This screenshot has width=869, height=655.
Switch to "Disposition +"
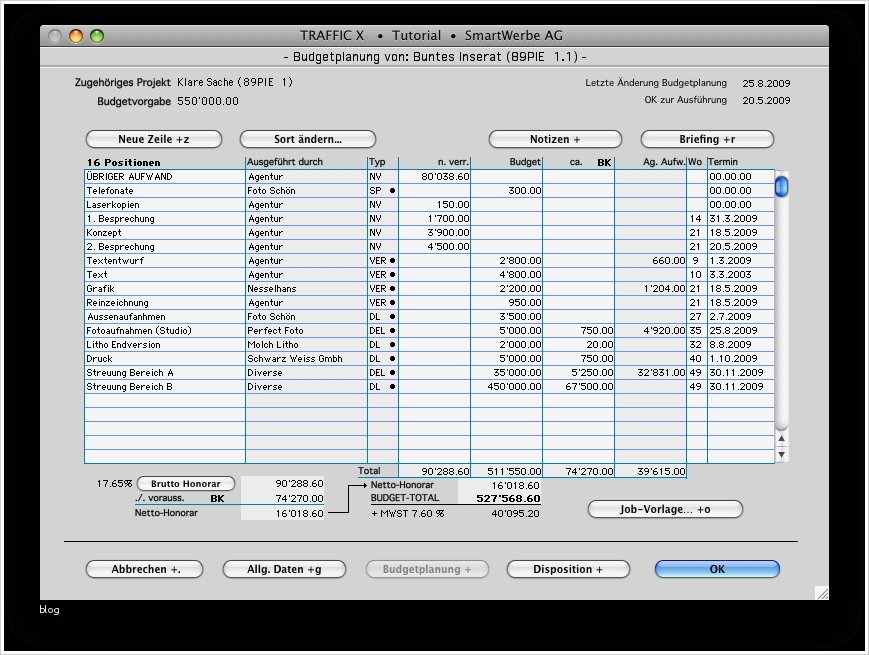568,569
